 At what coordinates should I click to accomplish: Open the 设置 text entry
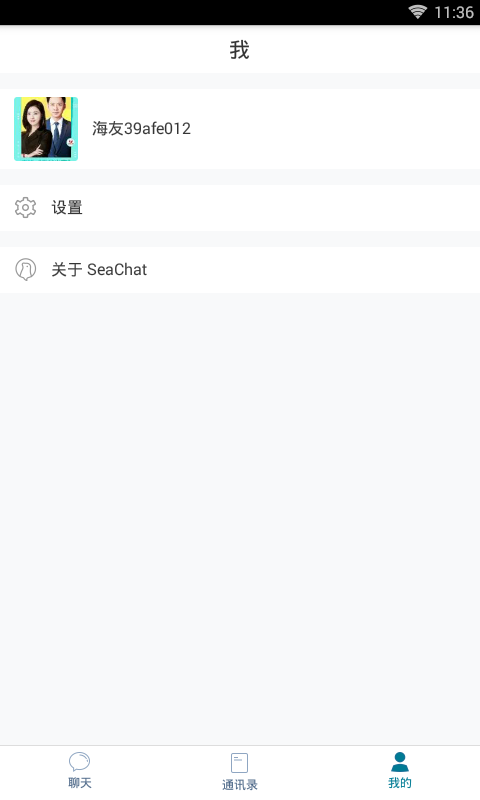coord(67,208)
